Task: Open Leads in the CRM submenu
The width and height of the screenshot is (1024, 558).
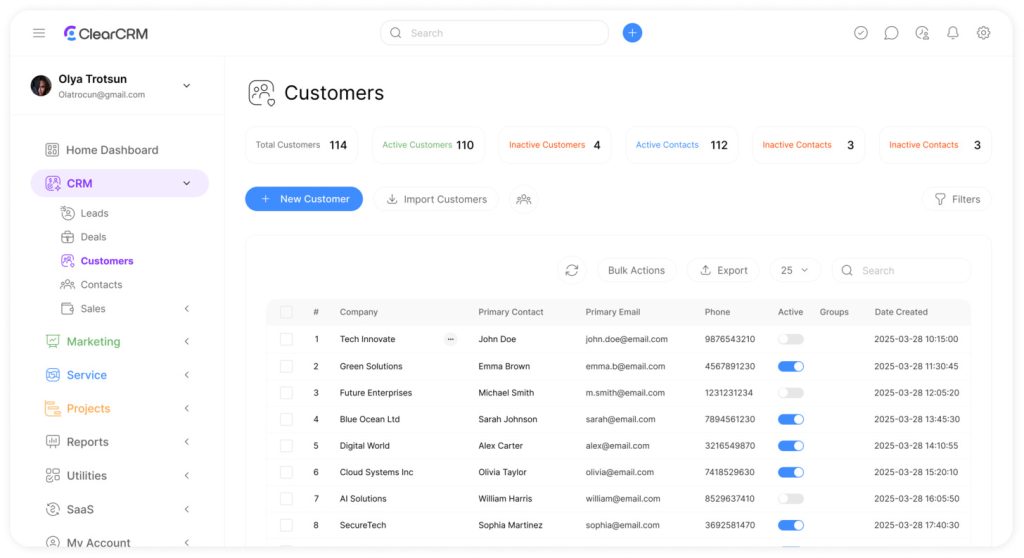Action: (x=94, y=213)
